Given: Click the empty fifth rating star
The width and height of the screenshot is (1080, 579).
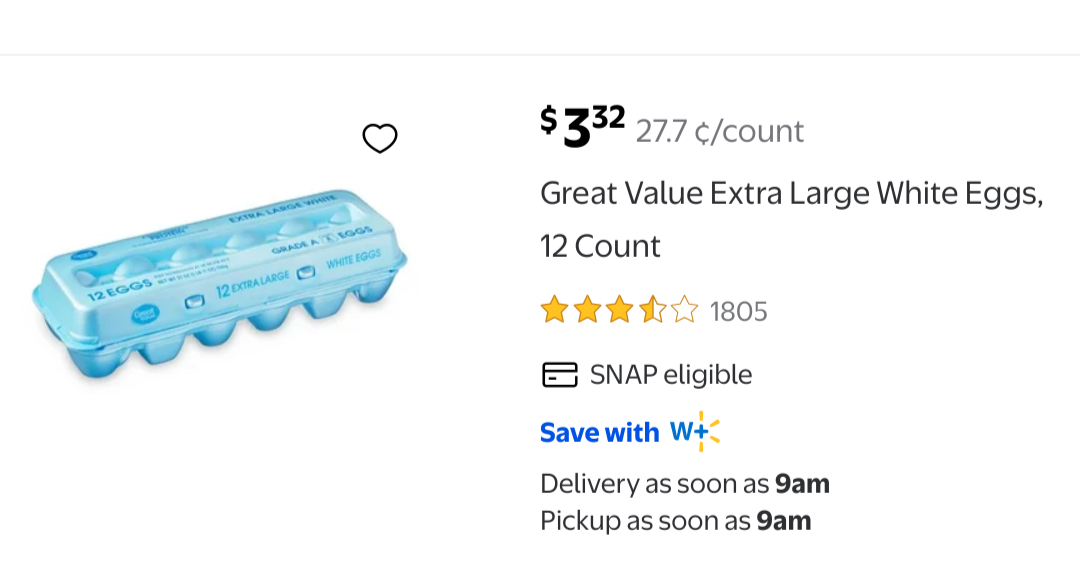Looking at the screenshot, I should coord(684,311).
